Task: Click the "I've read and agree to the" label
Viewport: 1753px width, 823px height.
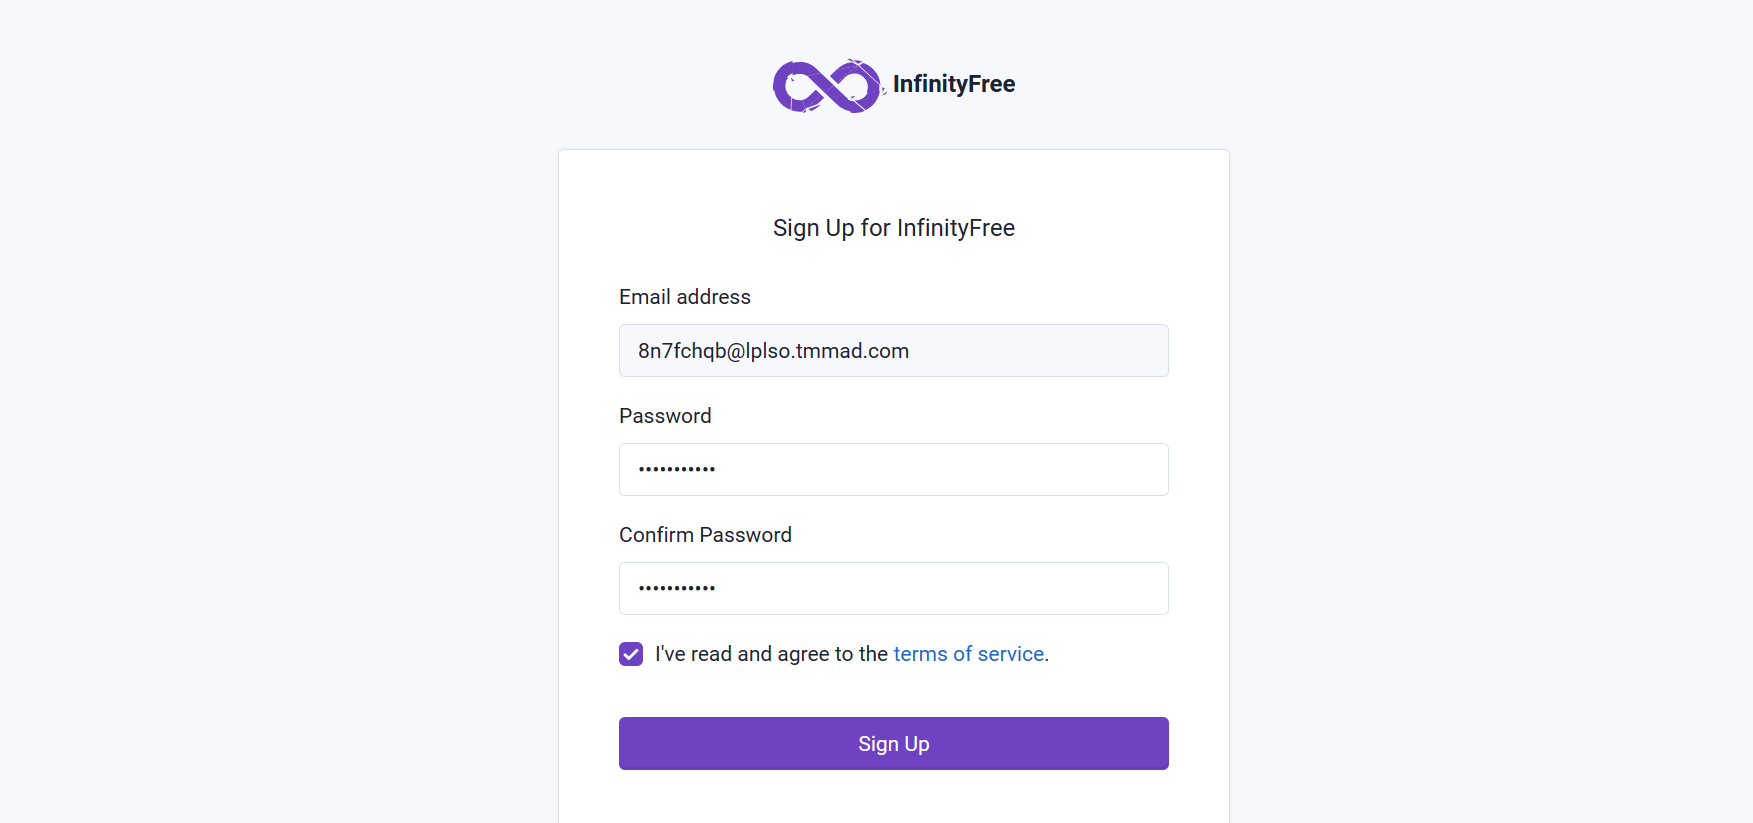Action: [x=771, y=654]
